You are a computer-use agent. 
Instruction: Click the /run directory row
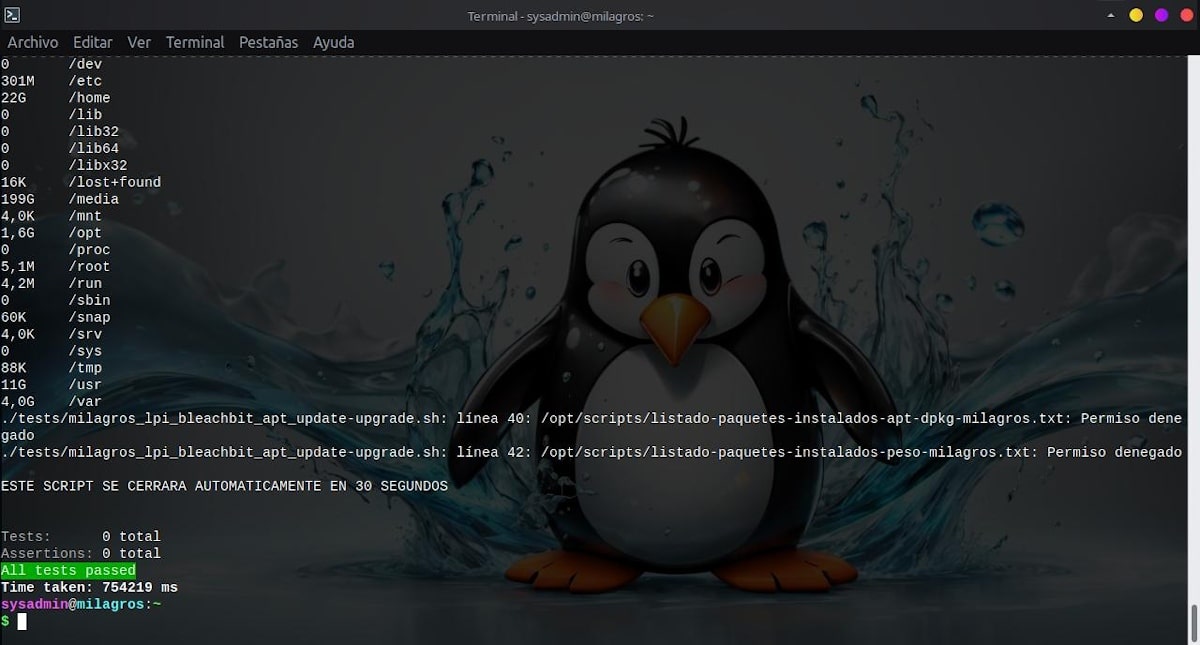52,283
